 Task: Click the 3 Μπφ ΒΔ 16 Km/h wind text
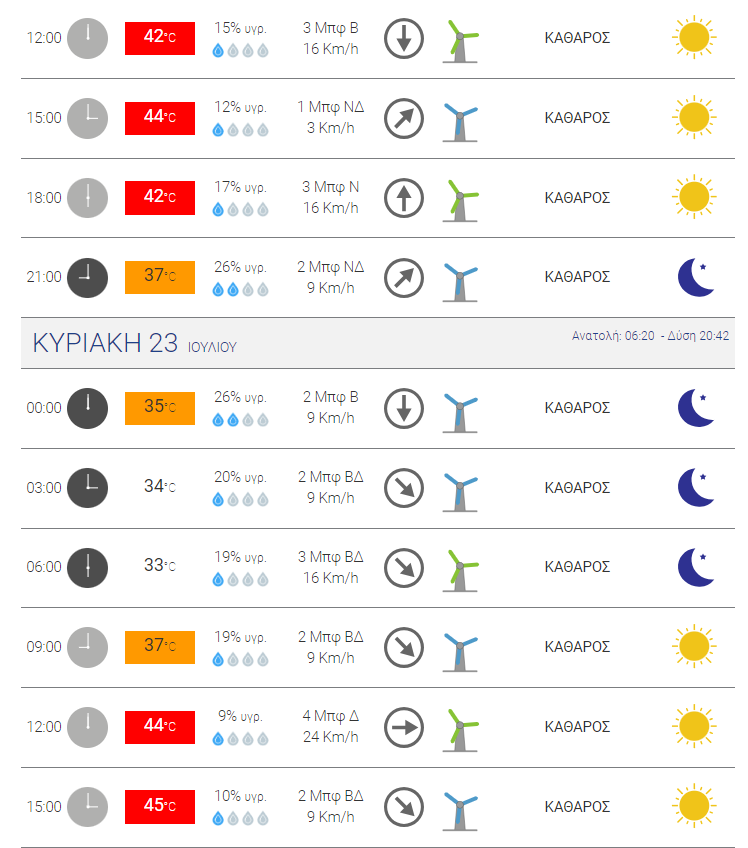pyautogui.click(x=330, y=567)
